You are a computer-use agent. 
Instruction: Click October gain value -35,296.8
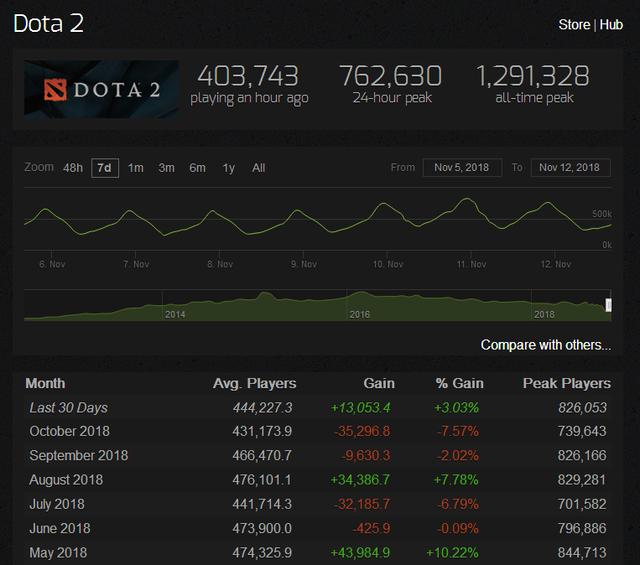[x=362, y=431]
